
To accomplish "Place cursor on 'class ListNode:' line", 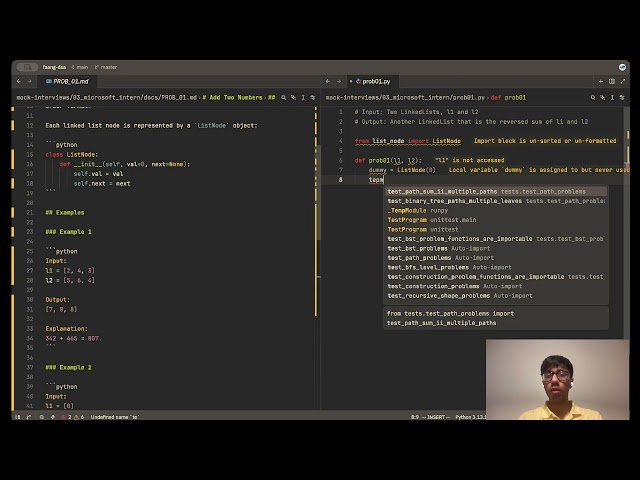I will click(72, 155).
